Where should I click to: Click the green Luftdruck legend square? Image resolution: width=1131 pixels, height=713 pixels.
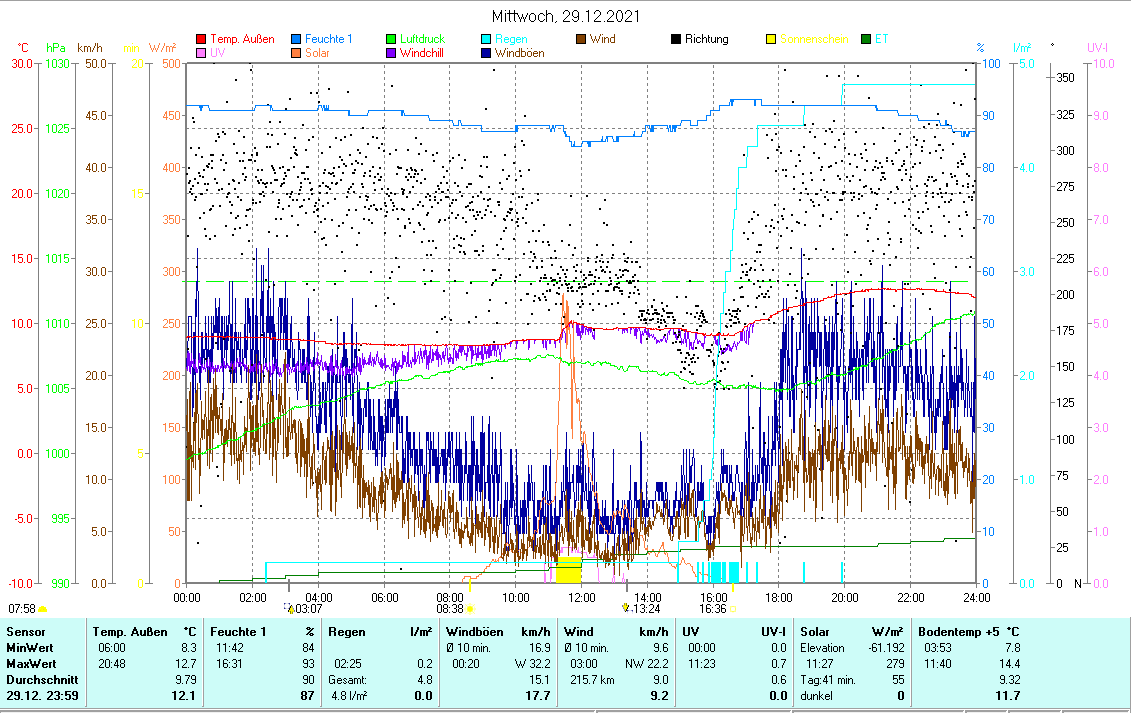(x=391, y=40)
